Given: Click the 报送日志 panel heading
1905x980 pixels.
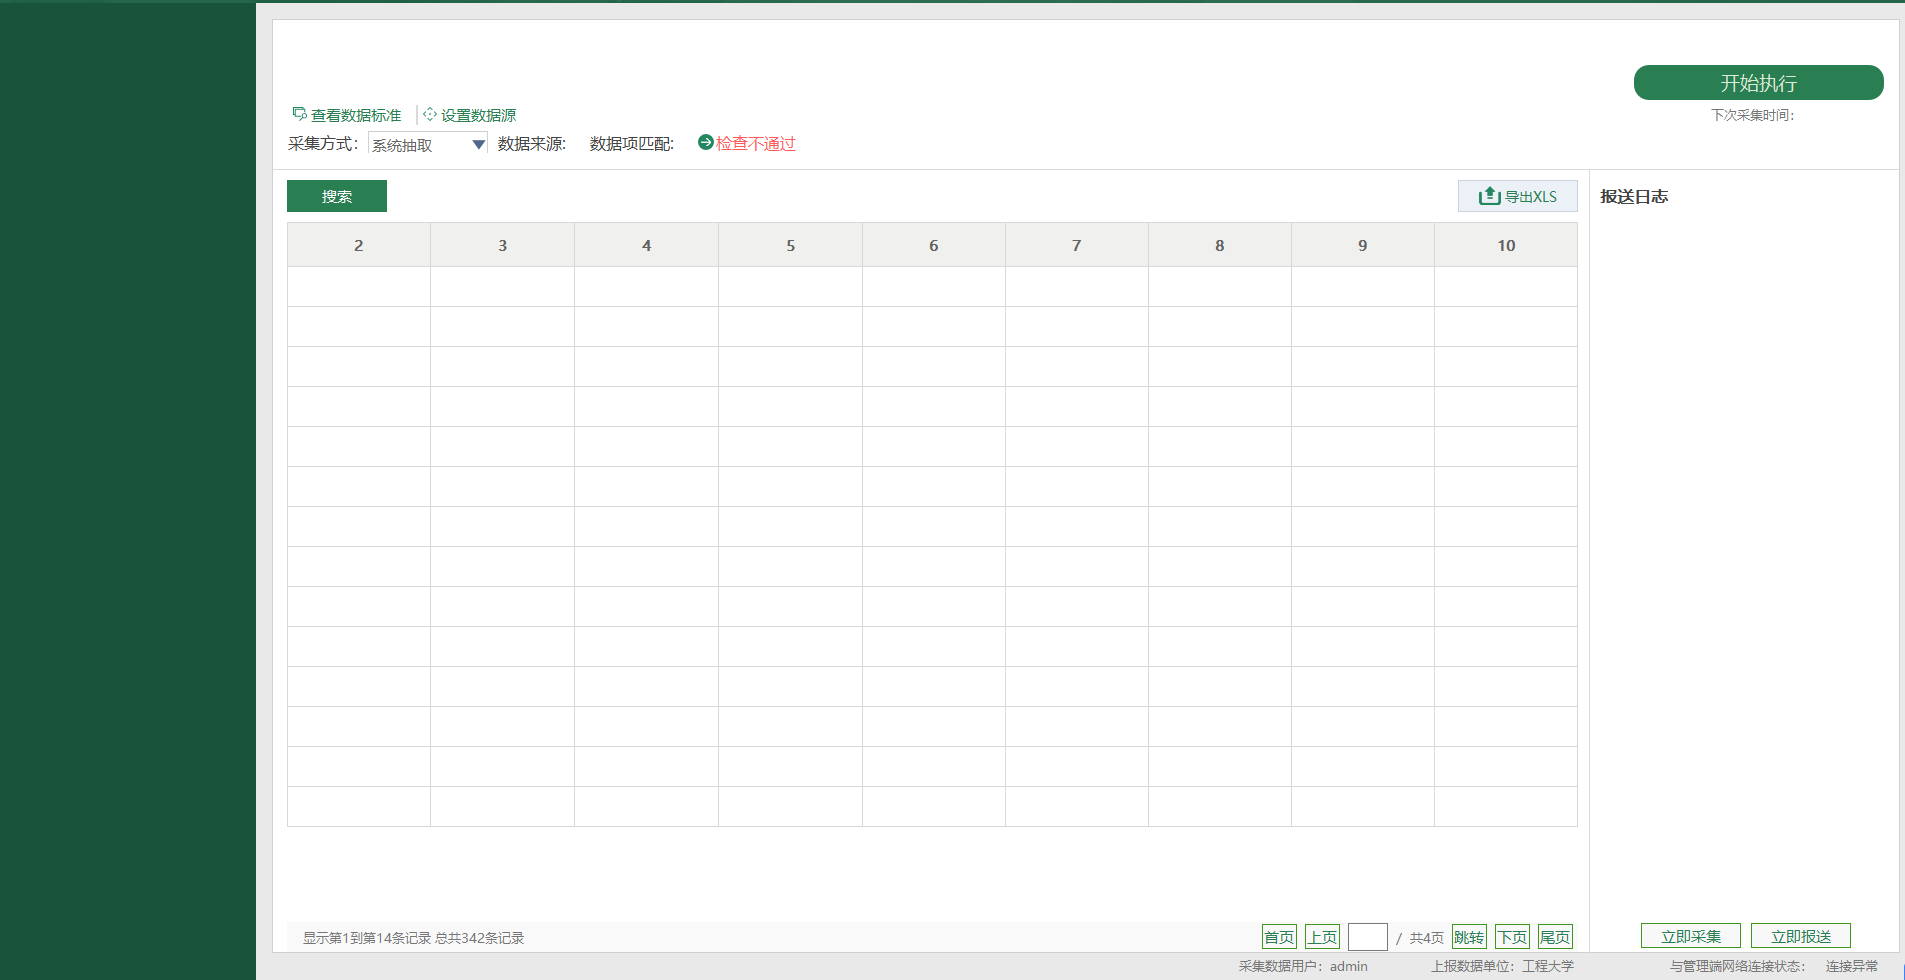Looking at the screenshot, I should click(x=1634, y=196).
